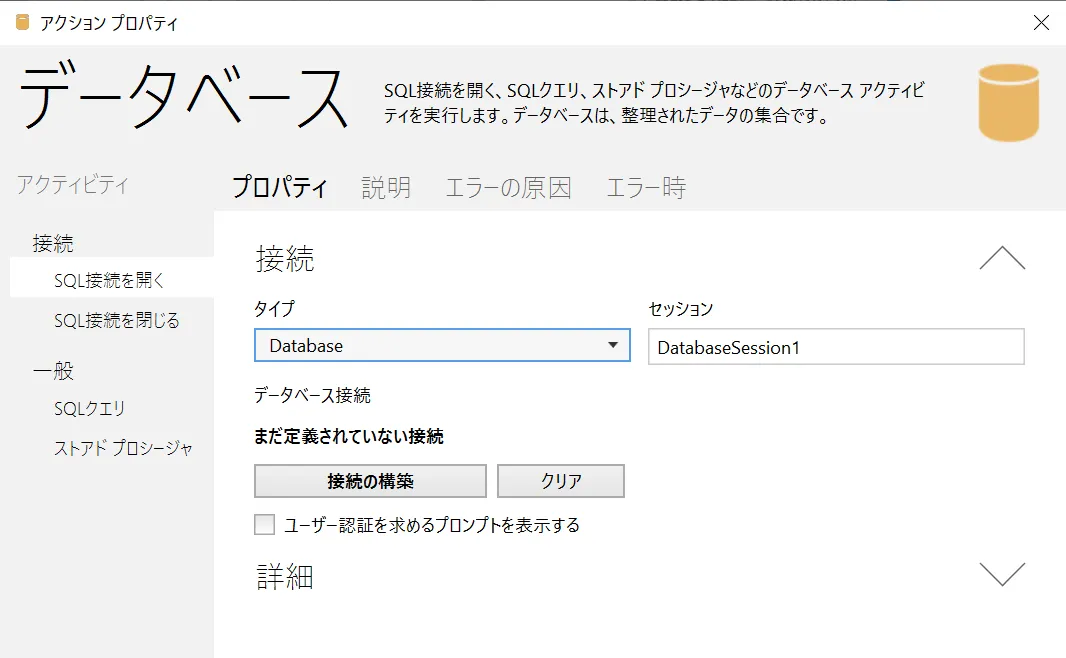This screenshot has width=1066, height=658.
Task: Click the クリア button
Action: click(561, 481)
